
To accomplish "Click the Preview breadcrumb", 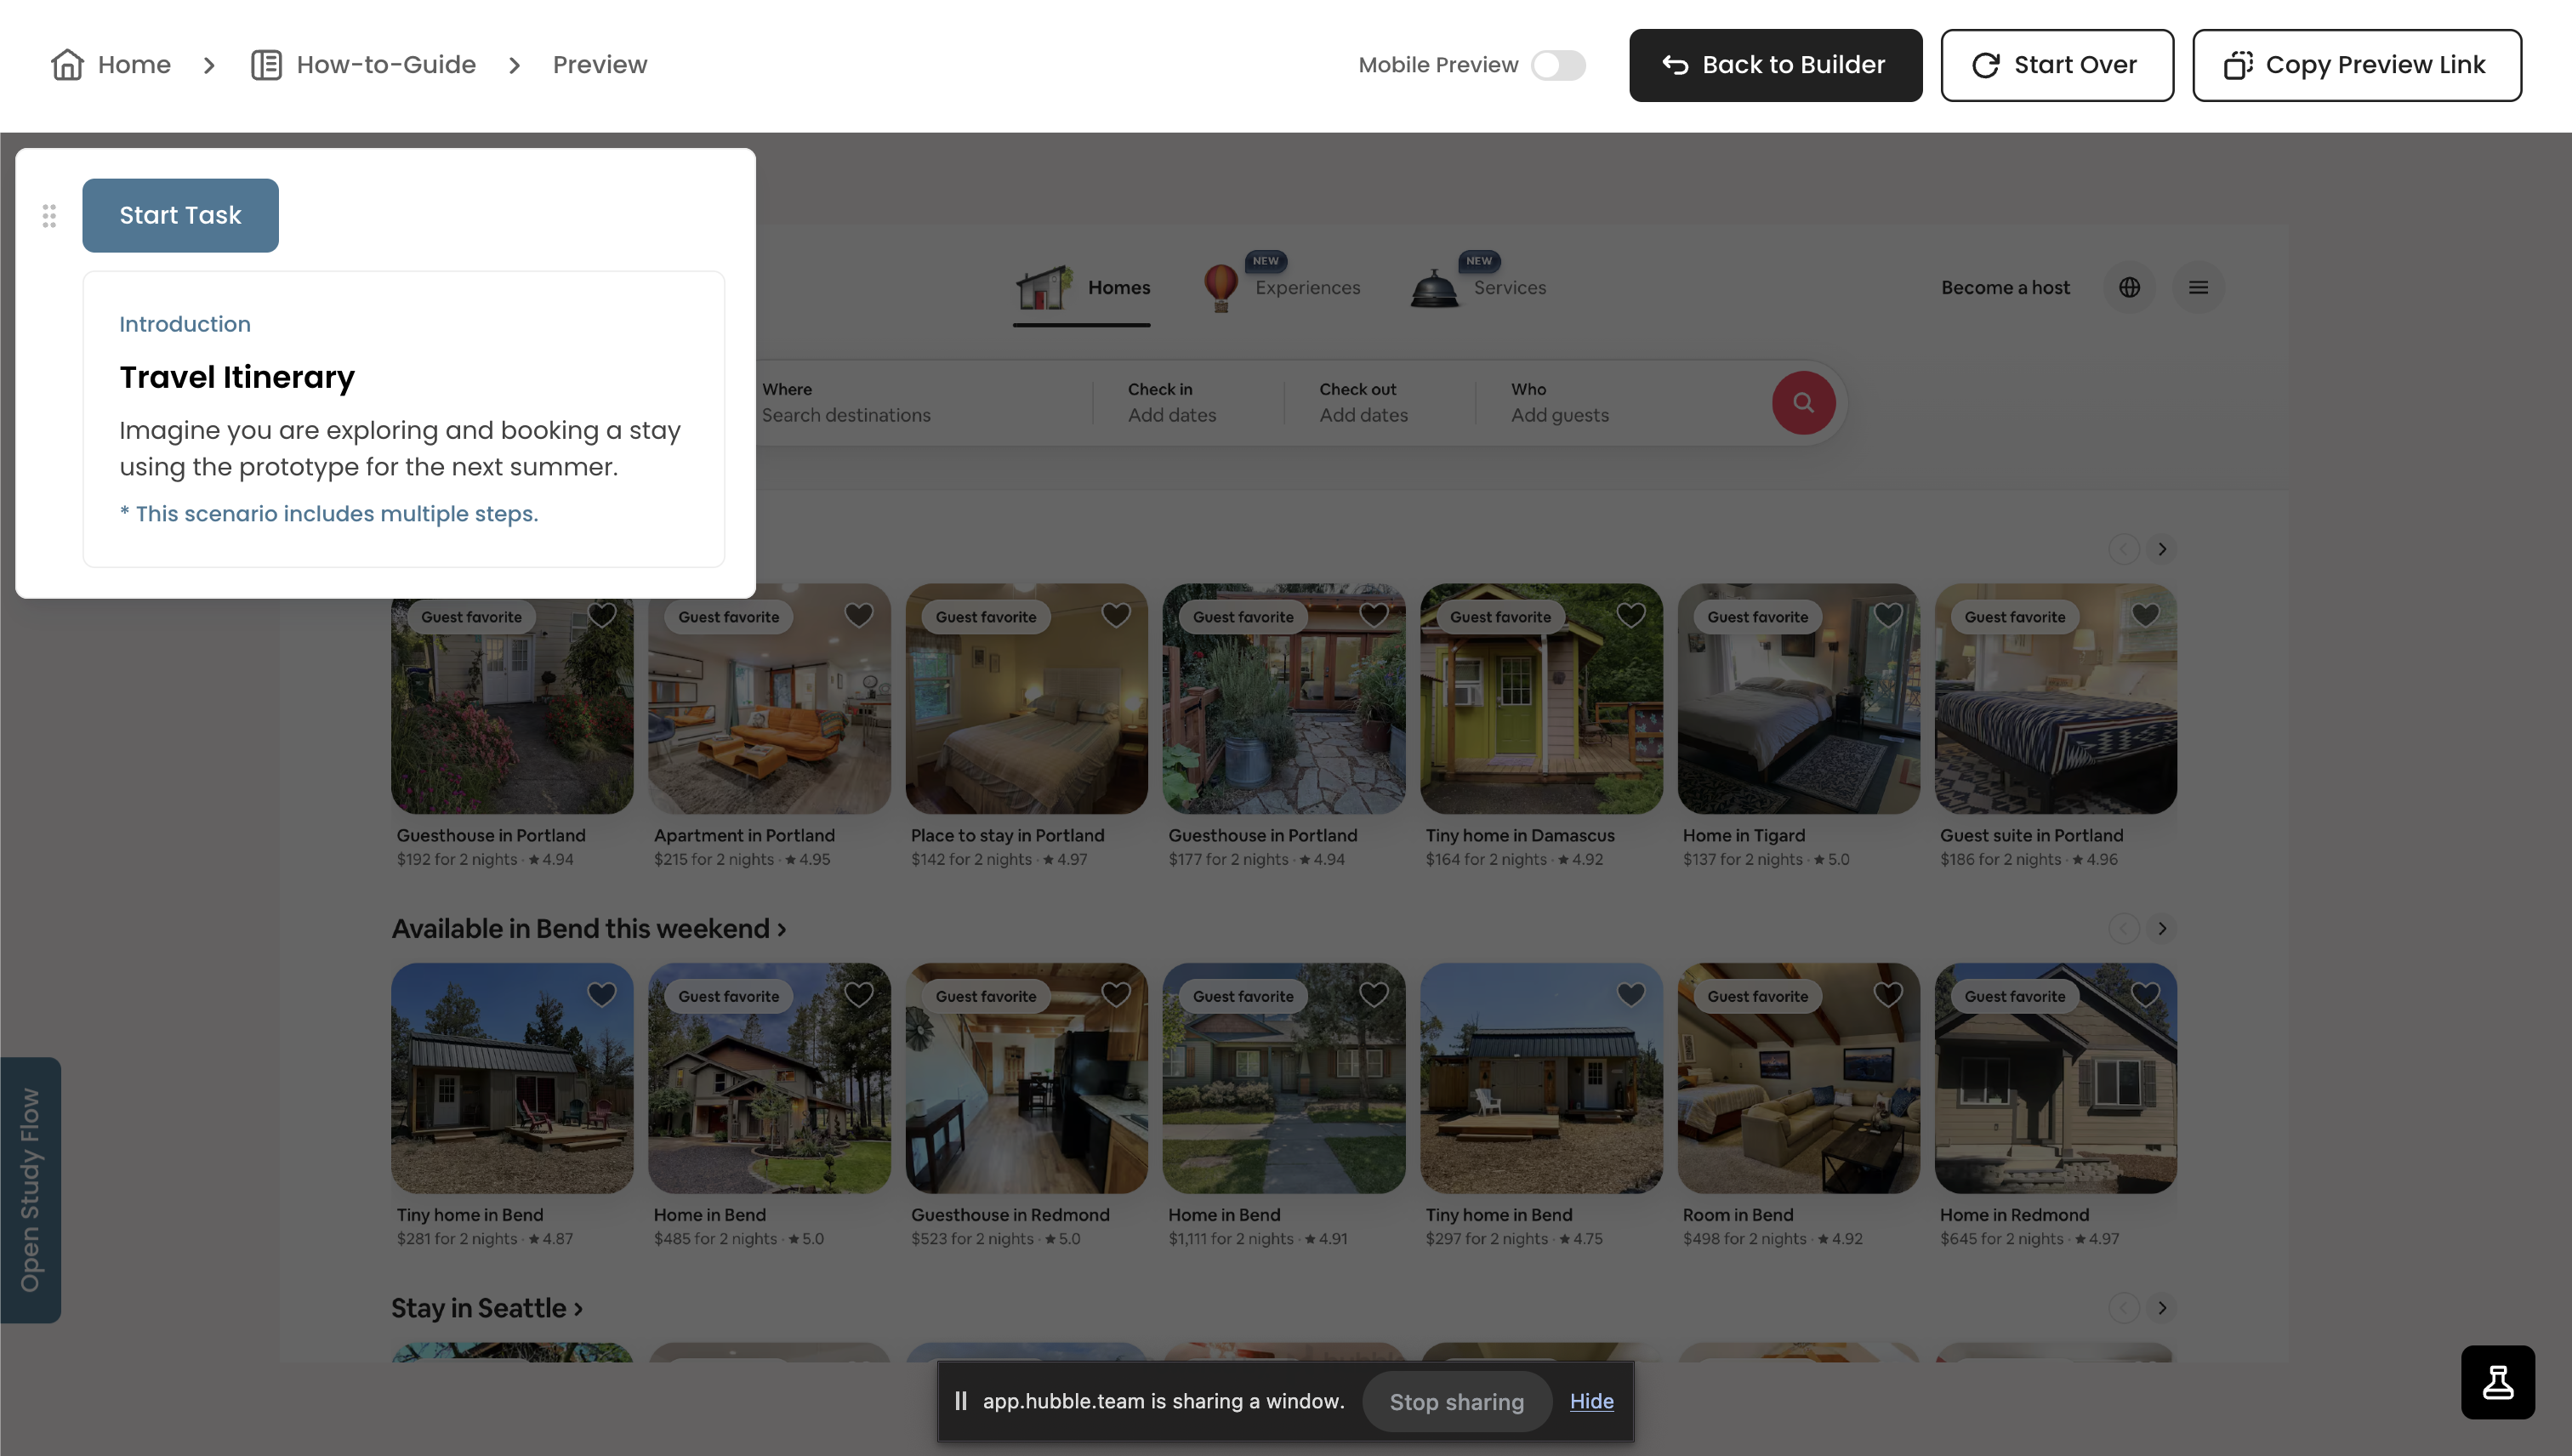I will click(600, 65).
